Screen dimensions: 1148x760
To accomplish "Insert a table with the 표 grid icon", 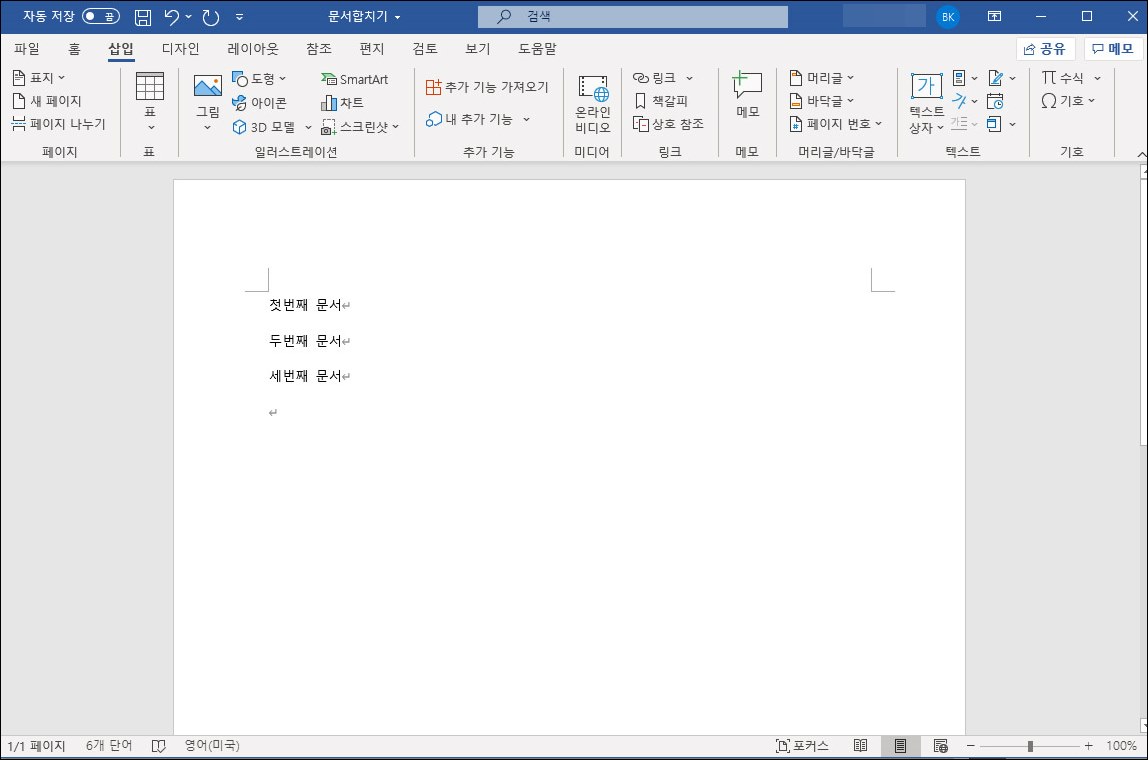I will [x=149, y=86].
